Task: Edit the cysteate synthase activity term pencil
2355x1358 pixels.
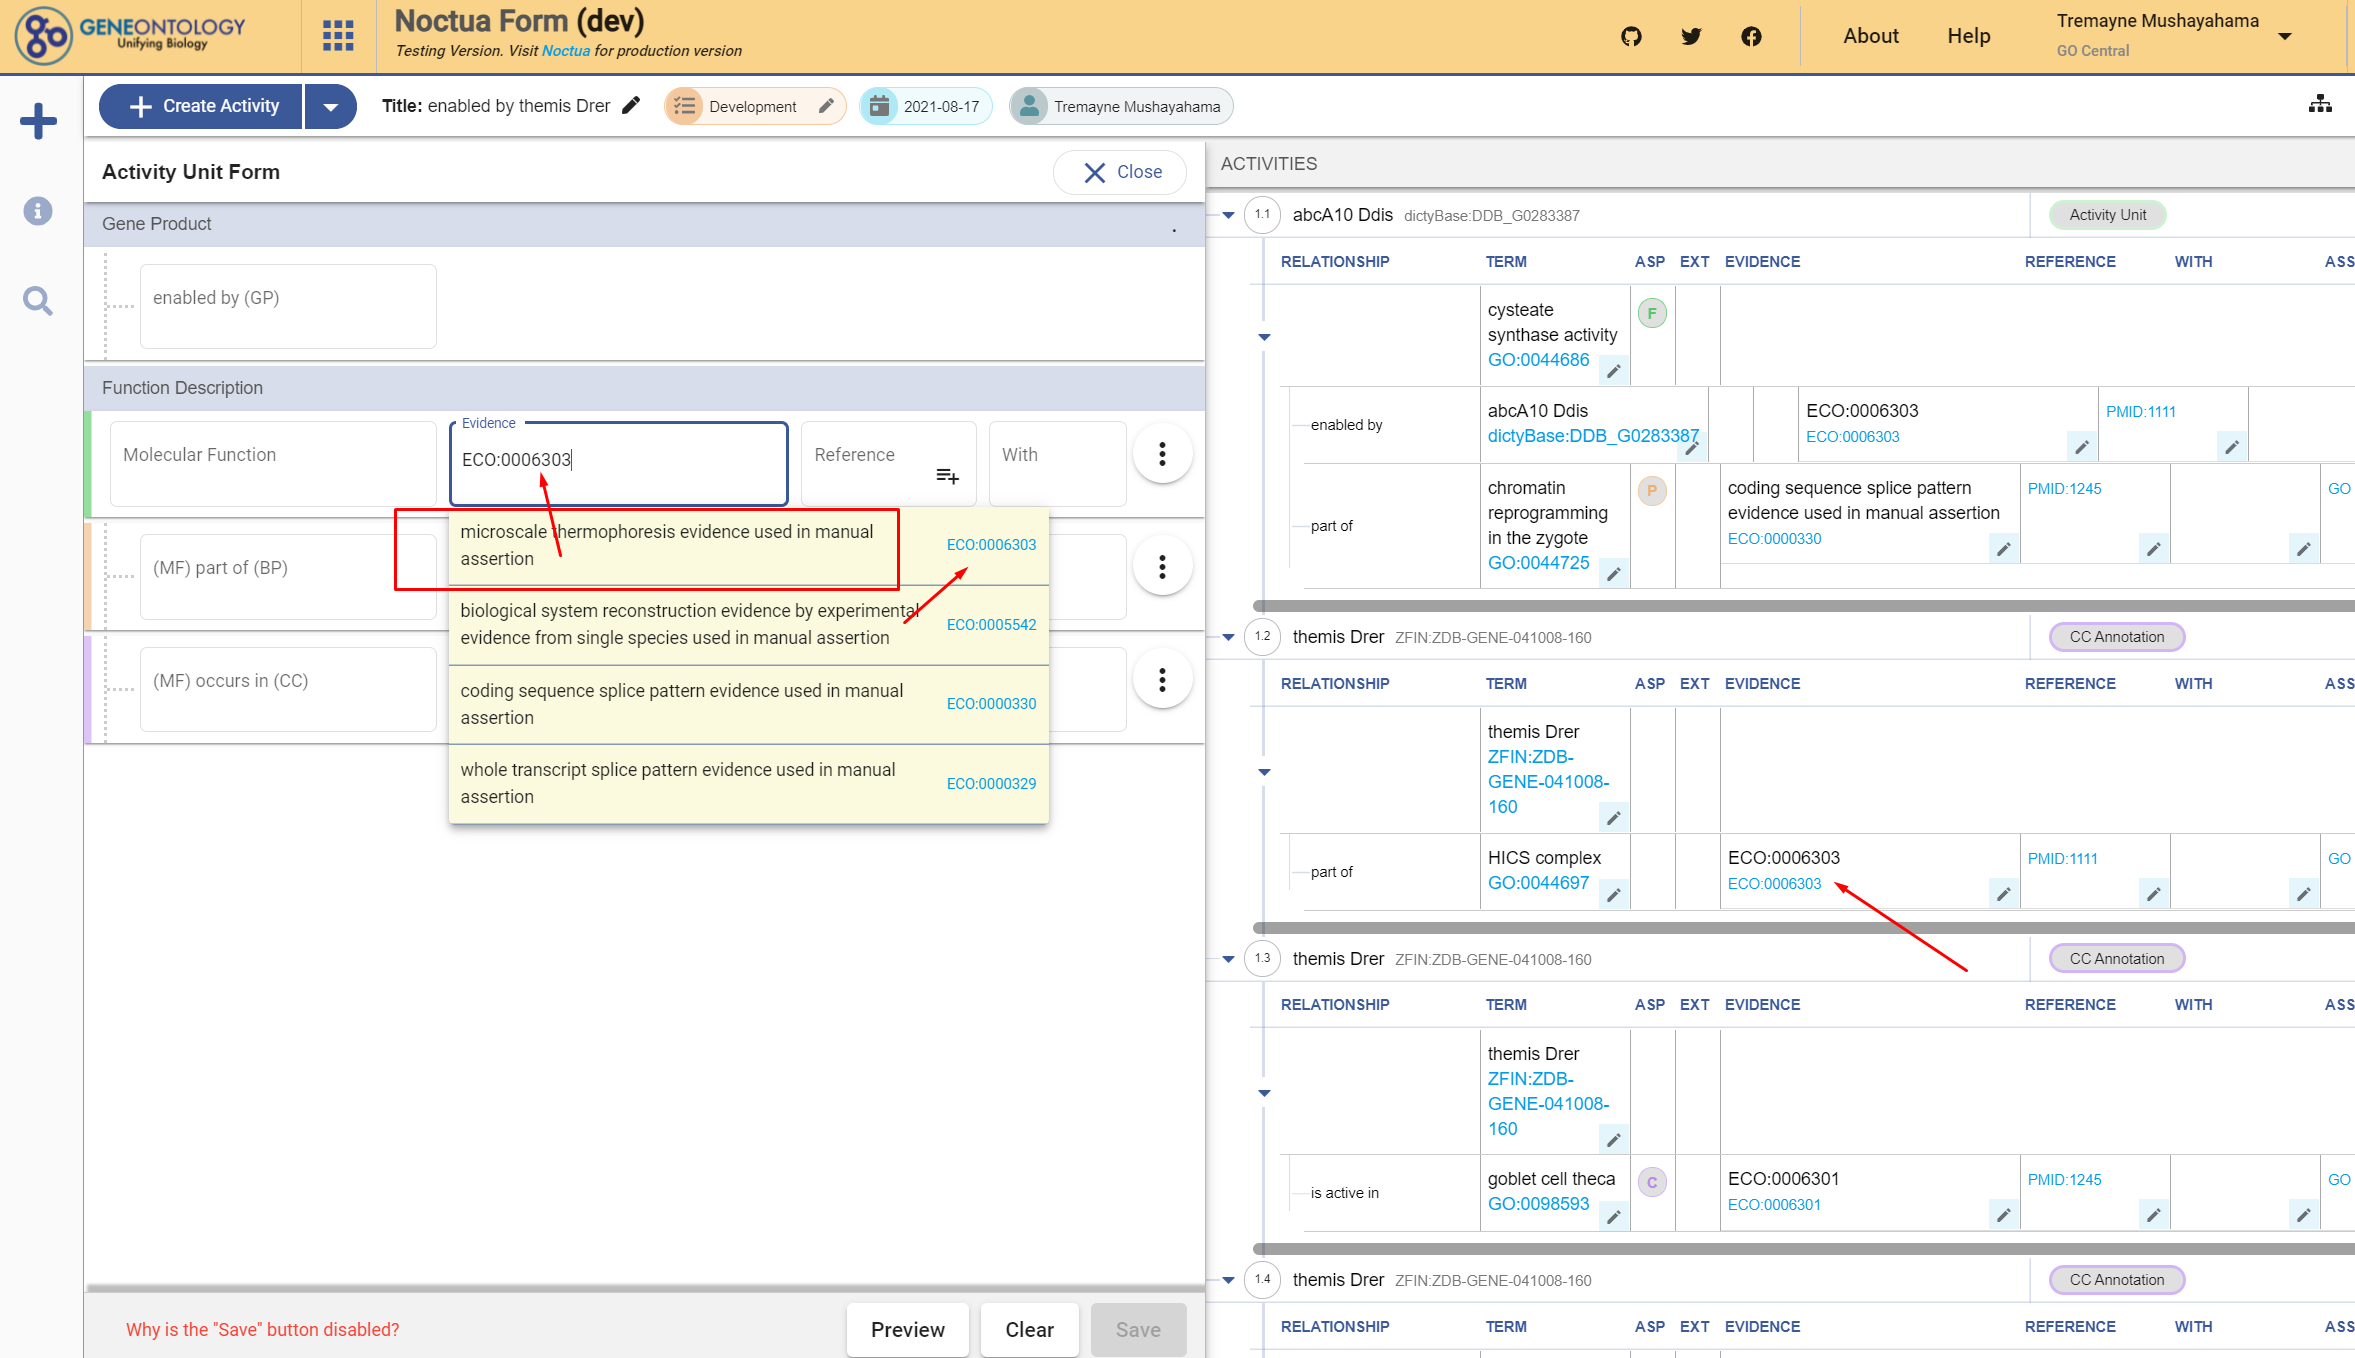Action: 1613,371
